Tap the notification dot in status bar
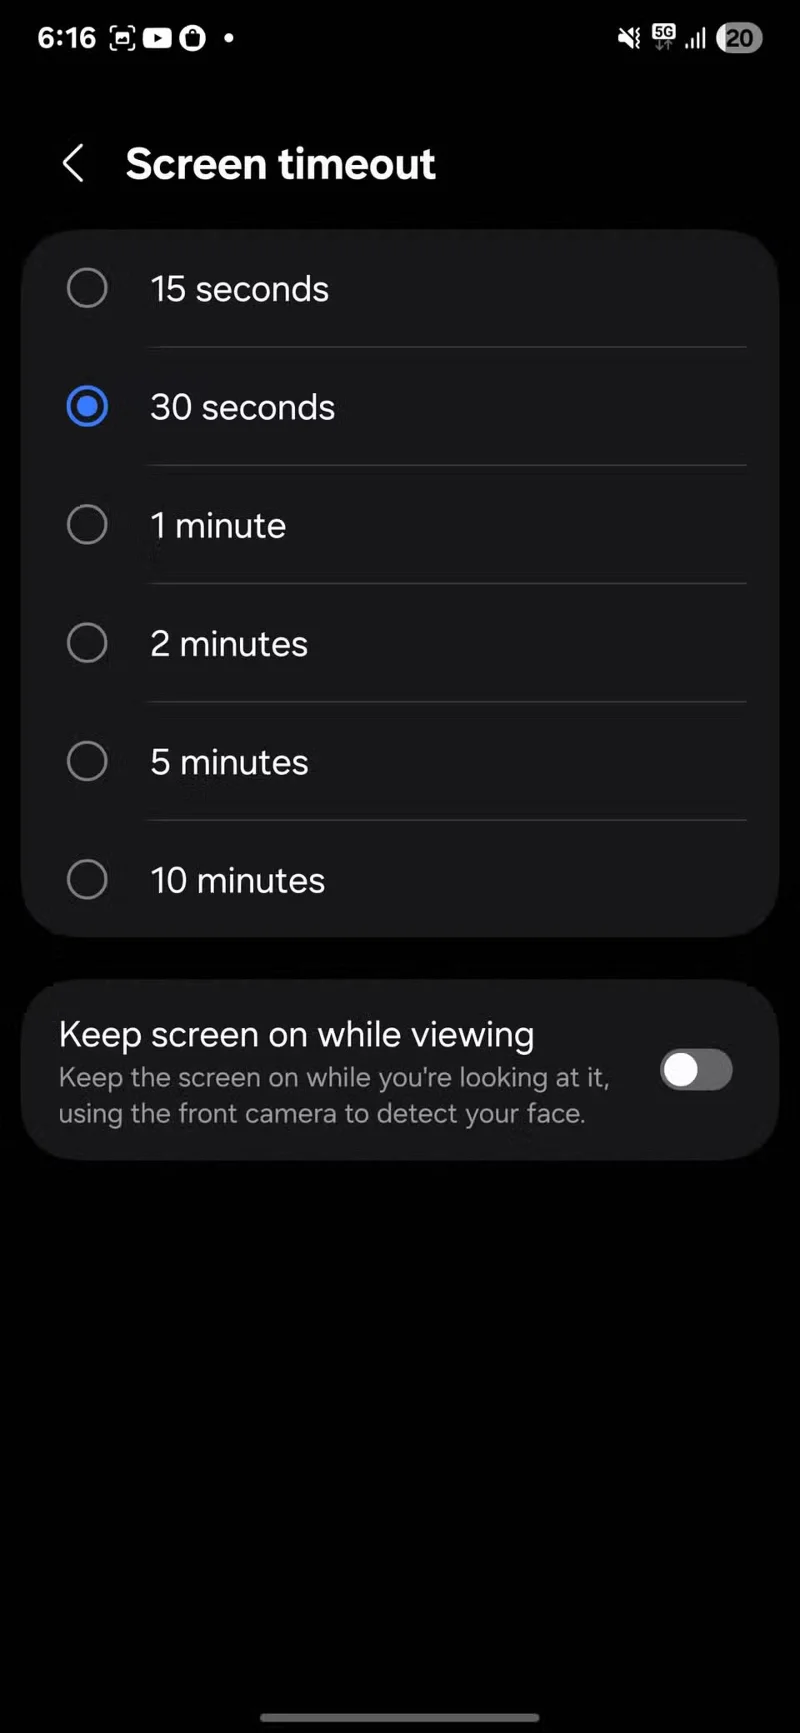 pos(229,38)
